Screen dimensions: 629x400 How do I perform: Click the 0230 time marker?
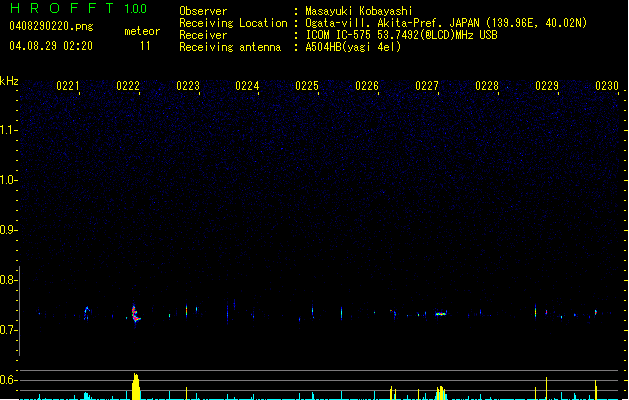(607, 86)
